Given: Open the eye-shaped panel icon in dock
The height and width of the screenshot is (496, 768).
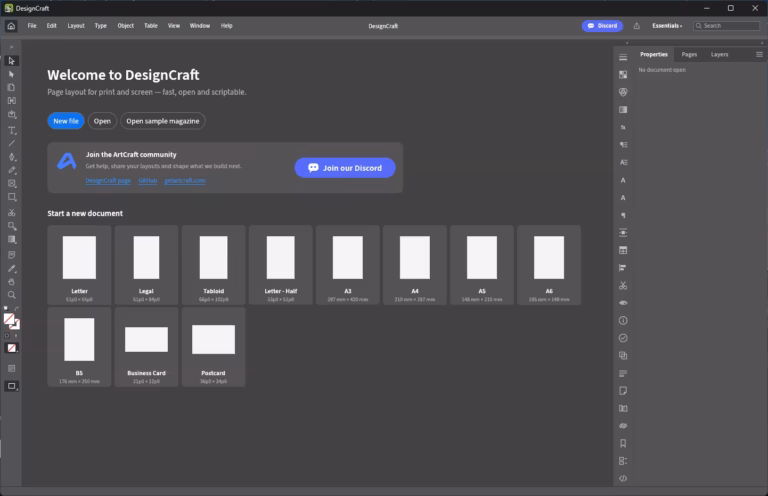Looking at the screenshot, I should 623,303.
